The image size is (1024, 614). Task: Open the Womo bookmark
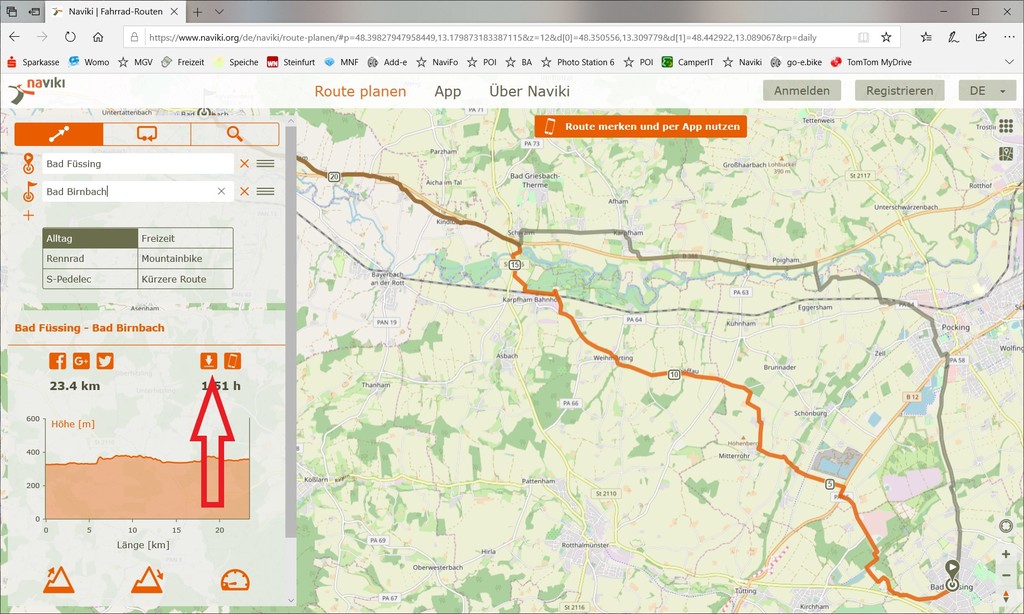[89, 62]
